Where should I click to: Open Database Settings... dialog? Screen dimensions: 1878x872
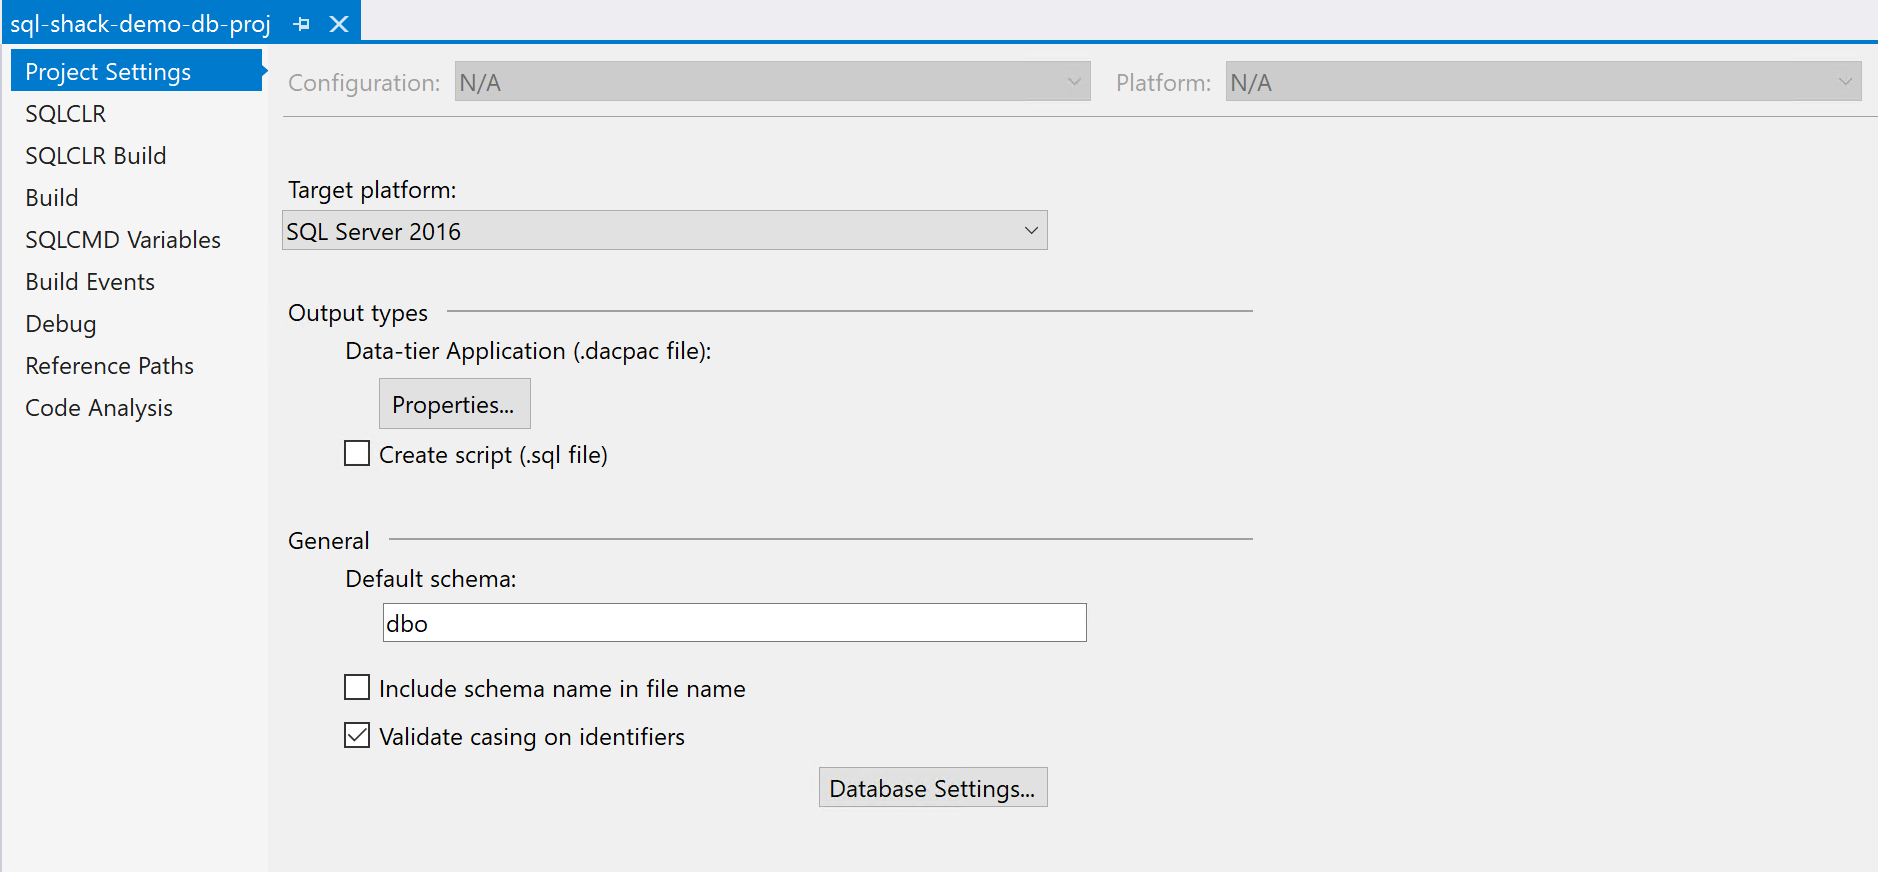932,788
